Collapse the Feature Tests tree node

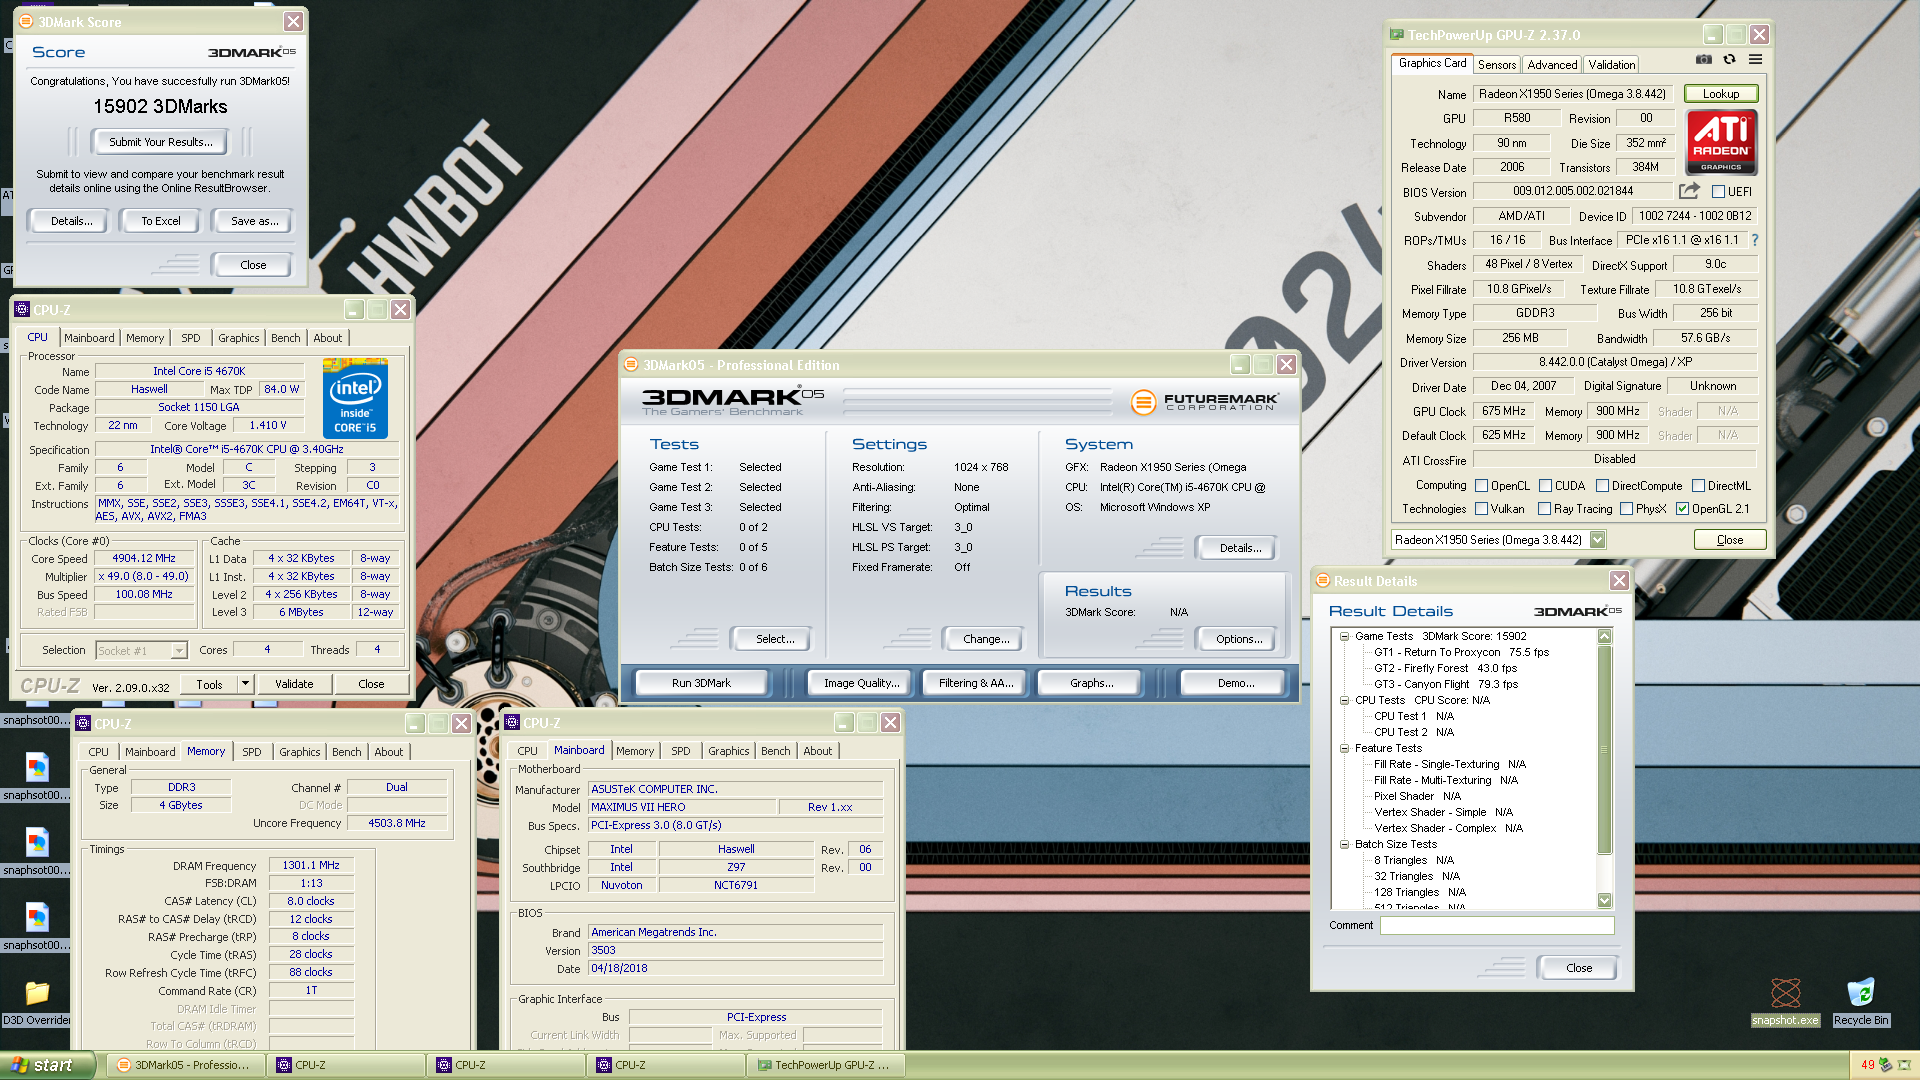(1345, 748)
